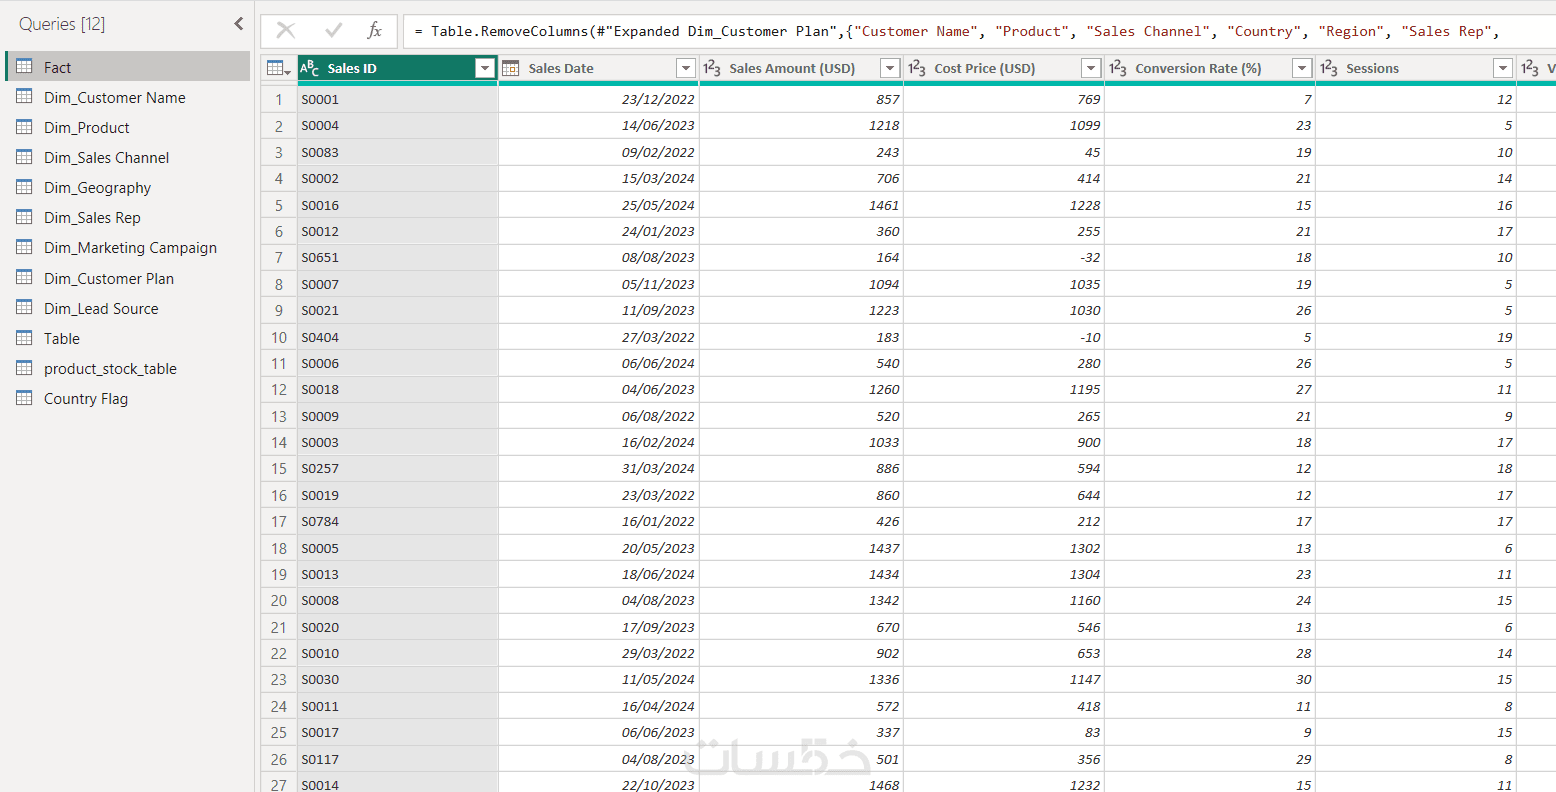The width and height of the screenshot is (1556, 792).
Task: Change data type icon of Sales ID column
Action: click(x=310, y=68)
